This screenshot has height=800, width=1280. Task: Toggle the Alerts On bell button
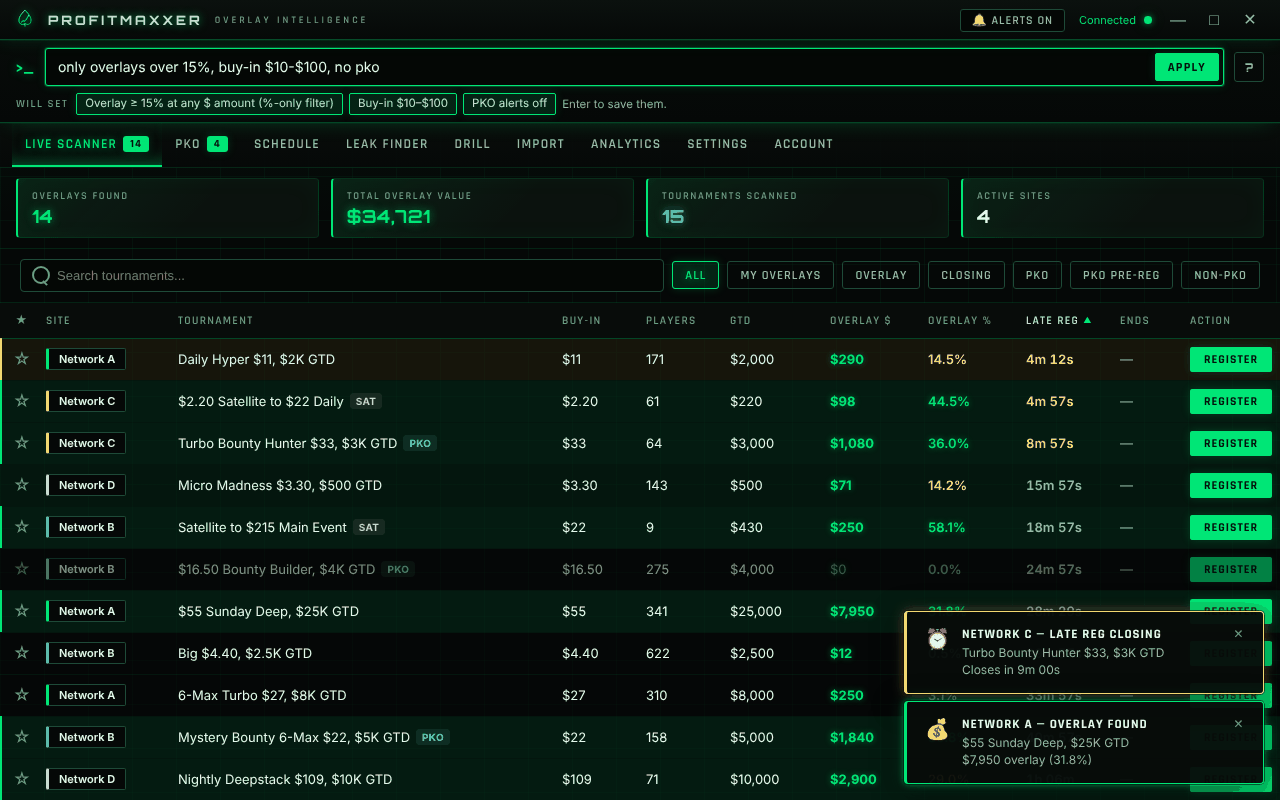1012,20
